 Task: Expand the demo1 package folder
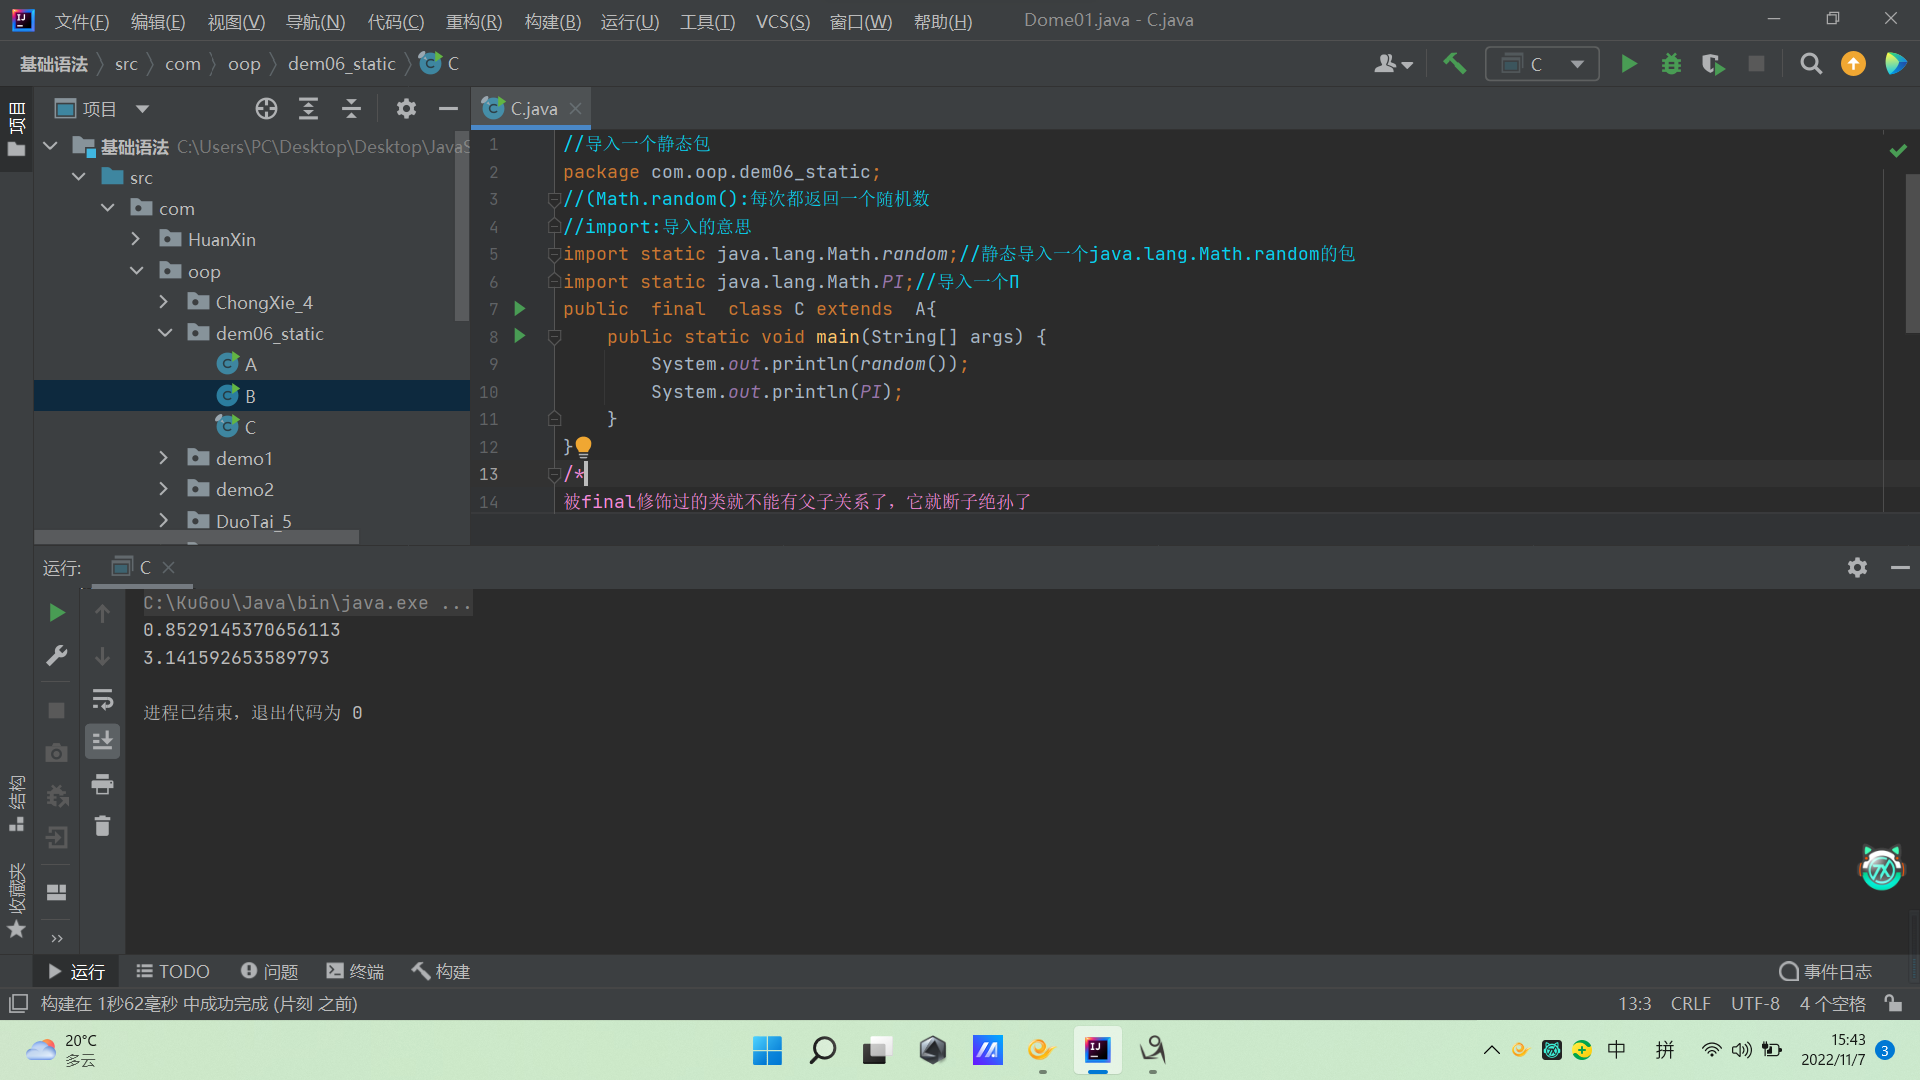[x=164, y=458]
